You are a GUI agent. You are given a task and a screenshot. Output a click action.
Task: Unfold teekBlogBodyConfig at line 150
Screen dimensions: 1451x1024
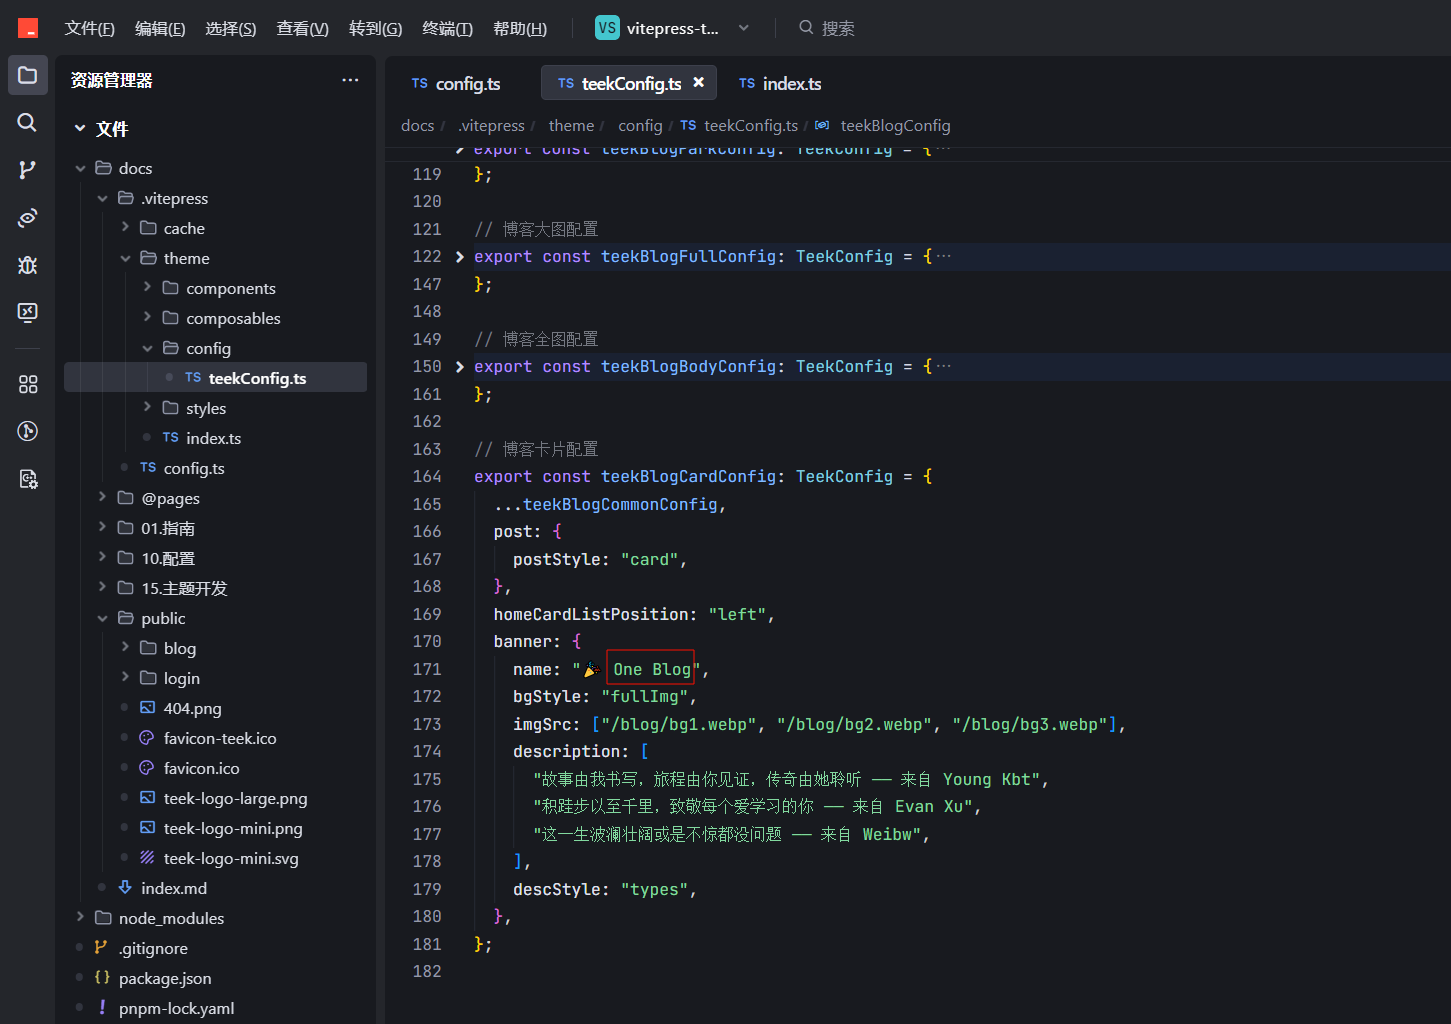click(460, 367)
